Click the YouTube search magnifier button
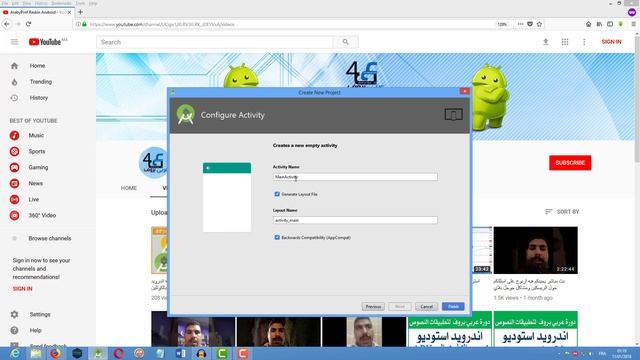 click(346, 42)
